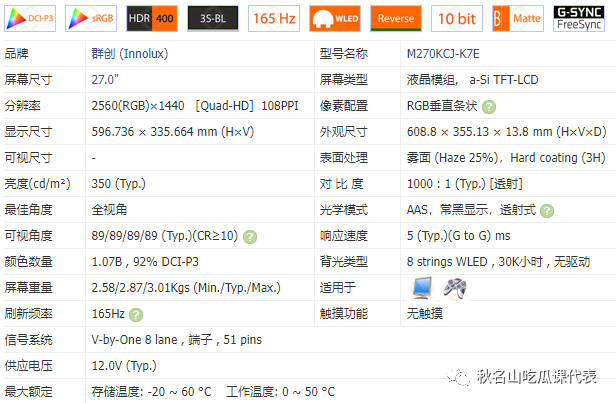Click contrast ratio 1000 : 1 (Typ.)
616x403 pixels.
tap(446, 183)
